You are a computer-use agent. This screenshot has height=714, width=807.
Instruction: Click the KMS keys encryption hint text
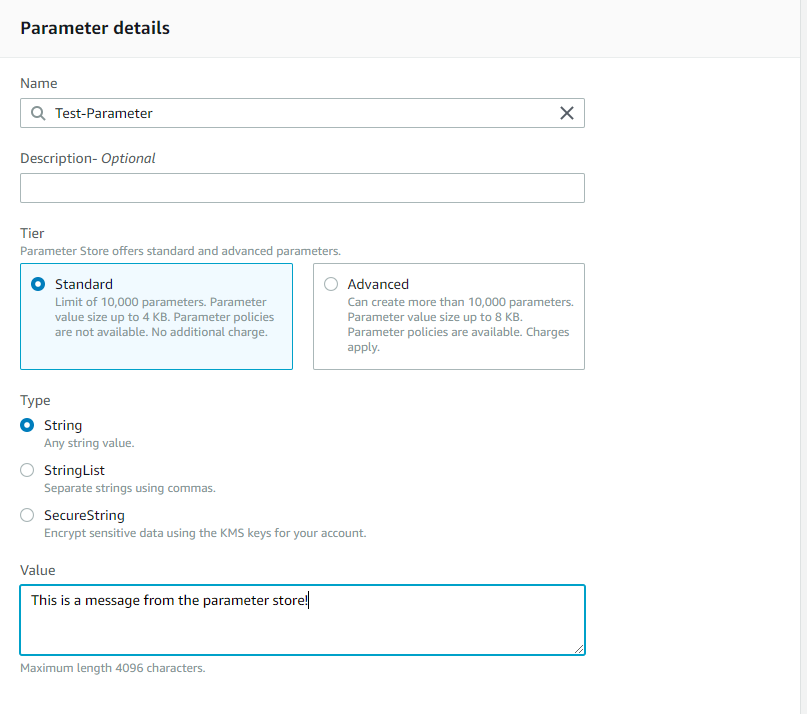tap(205, 533)
